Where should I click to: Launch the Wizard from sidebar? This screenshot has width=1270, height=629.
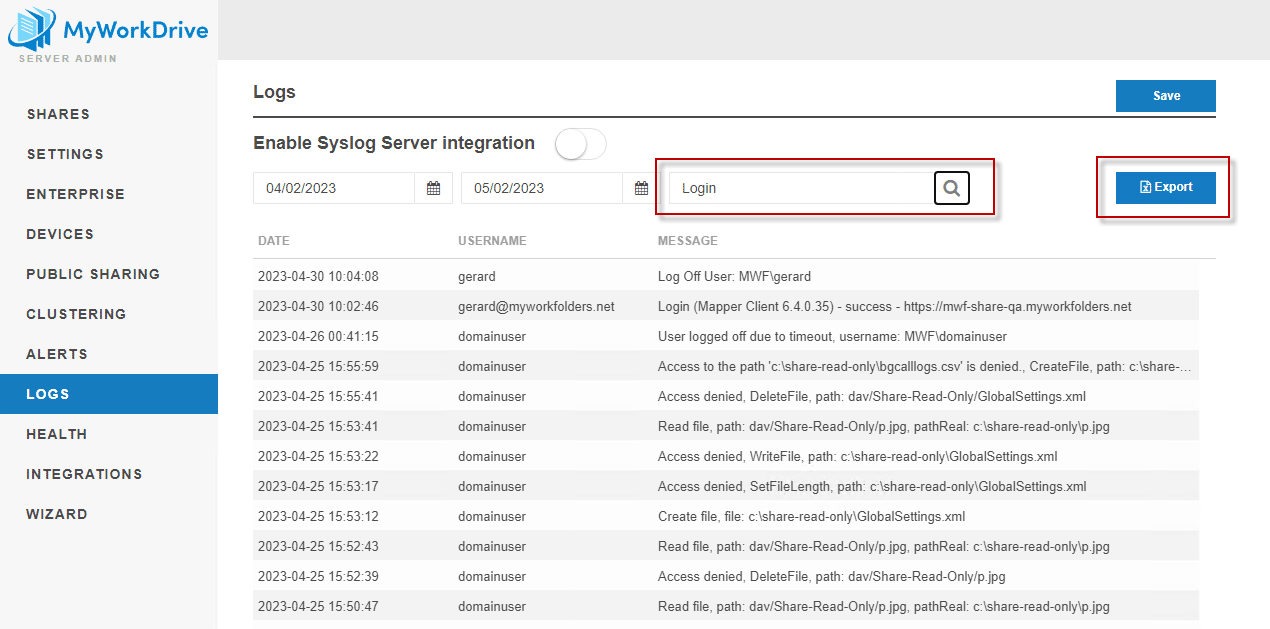pos(57,514)
